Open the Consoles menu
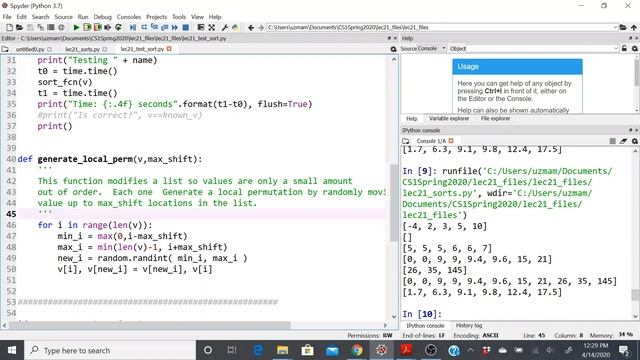640x360 pixels. click(x=129, y=17)
